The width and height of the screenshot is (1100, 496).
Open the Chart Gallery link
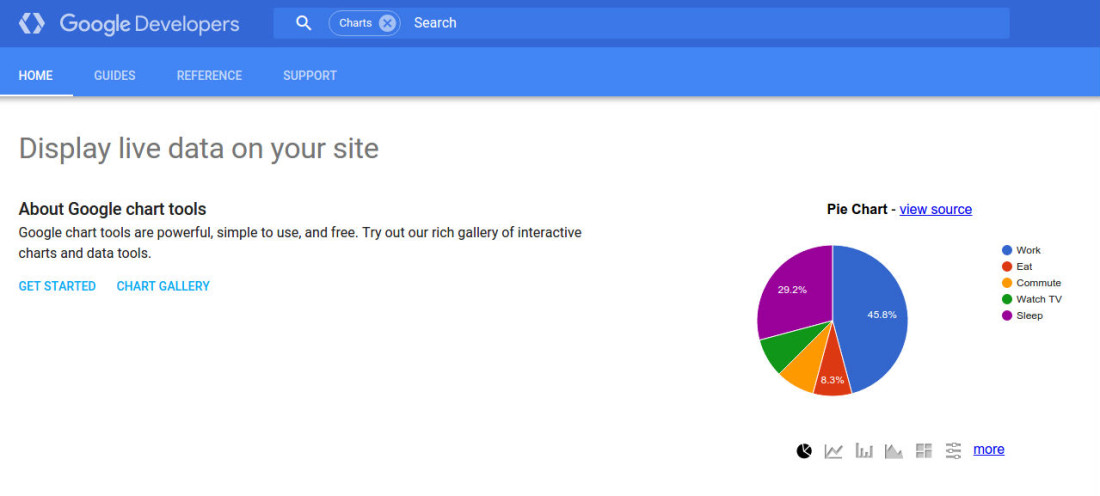163,286
